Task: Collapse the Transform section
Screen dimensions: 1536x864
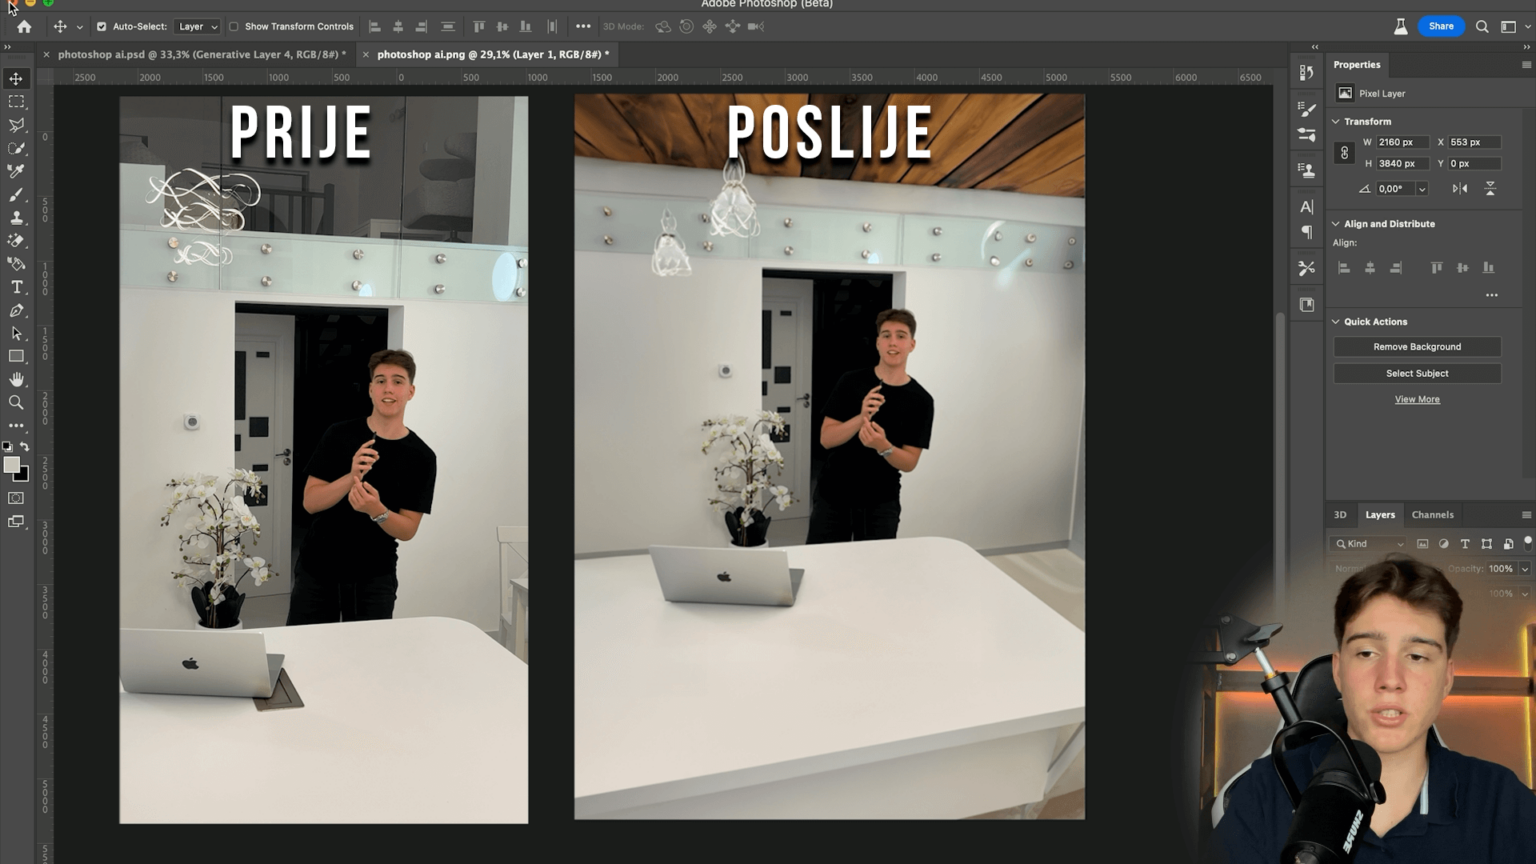Action: coord(1336,122)
